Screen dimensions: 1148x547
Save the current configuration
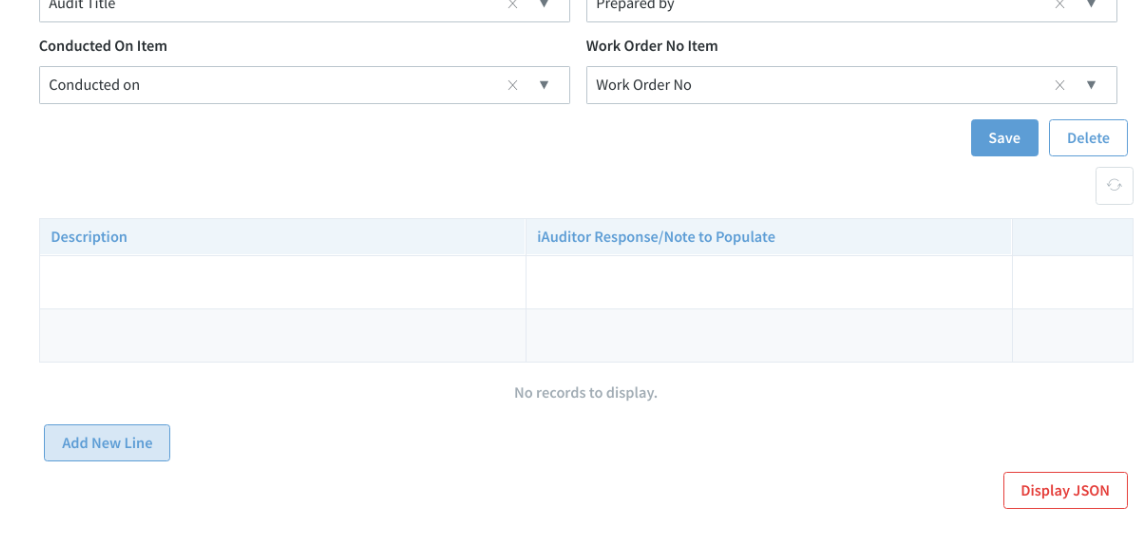pos(1004,138)
